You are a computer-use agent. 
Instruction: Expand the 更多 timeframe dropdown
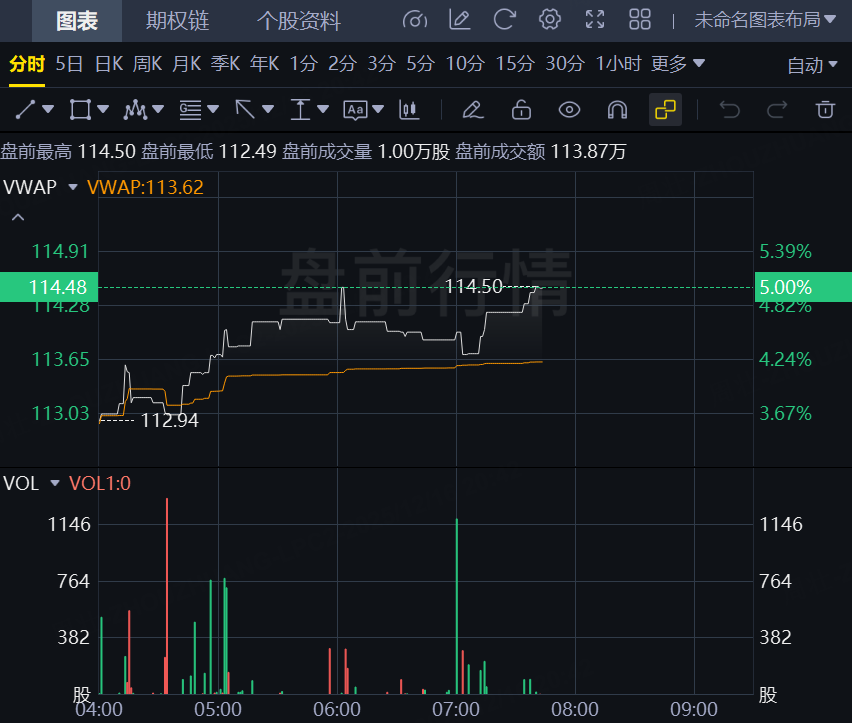click(x=677, y=64)
